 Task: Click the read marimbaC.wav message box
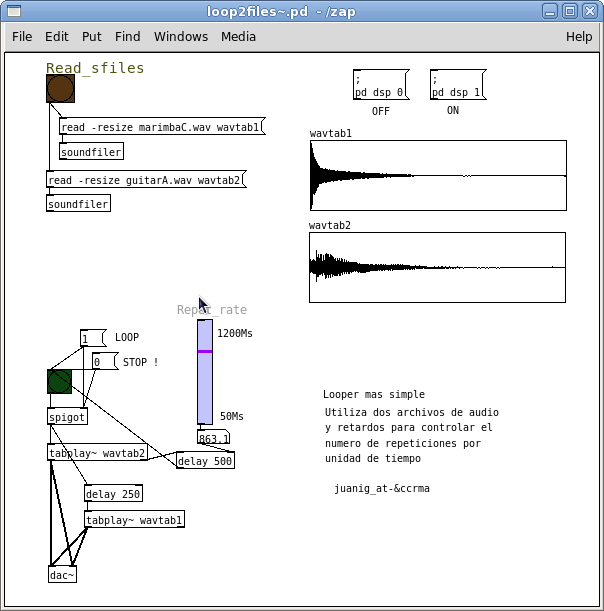coord(161,127)
